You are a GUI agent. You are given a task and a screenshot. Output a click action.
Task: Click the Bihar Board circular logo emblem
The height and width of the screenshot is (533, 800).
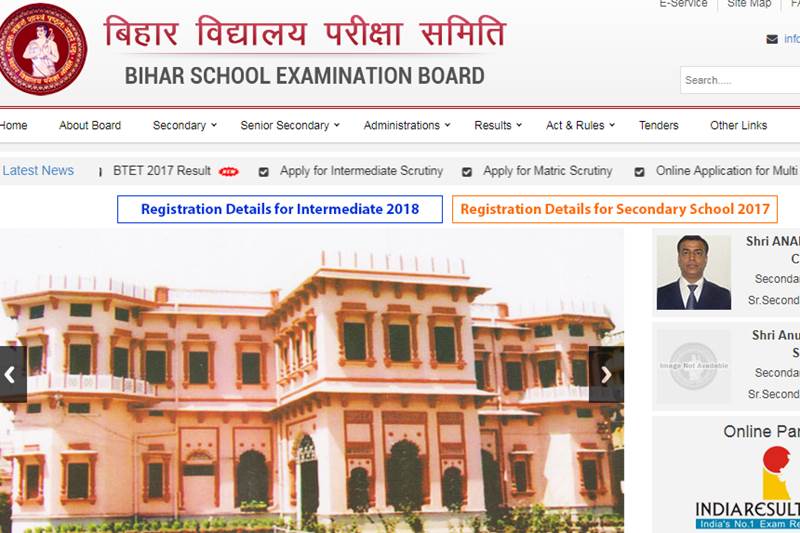click(42, 49)
